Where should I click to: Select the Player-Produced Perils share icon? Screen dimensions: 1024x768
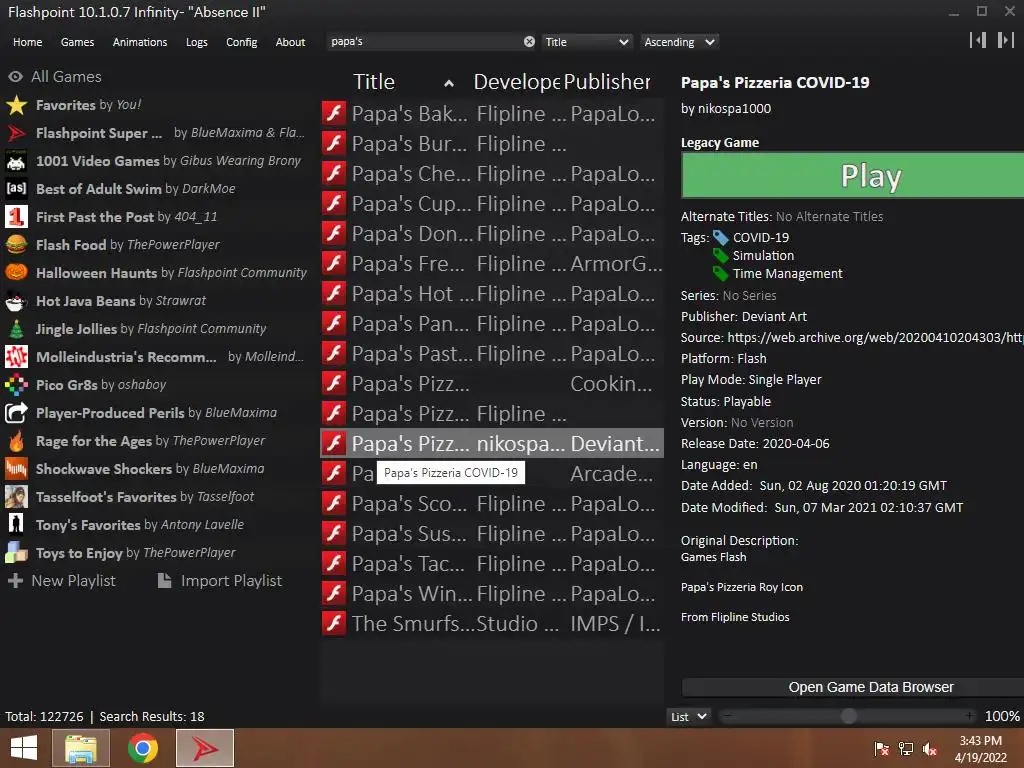coord(16,413)
